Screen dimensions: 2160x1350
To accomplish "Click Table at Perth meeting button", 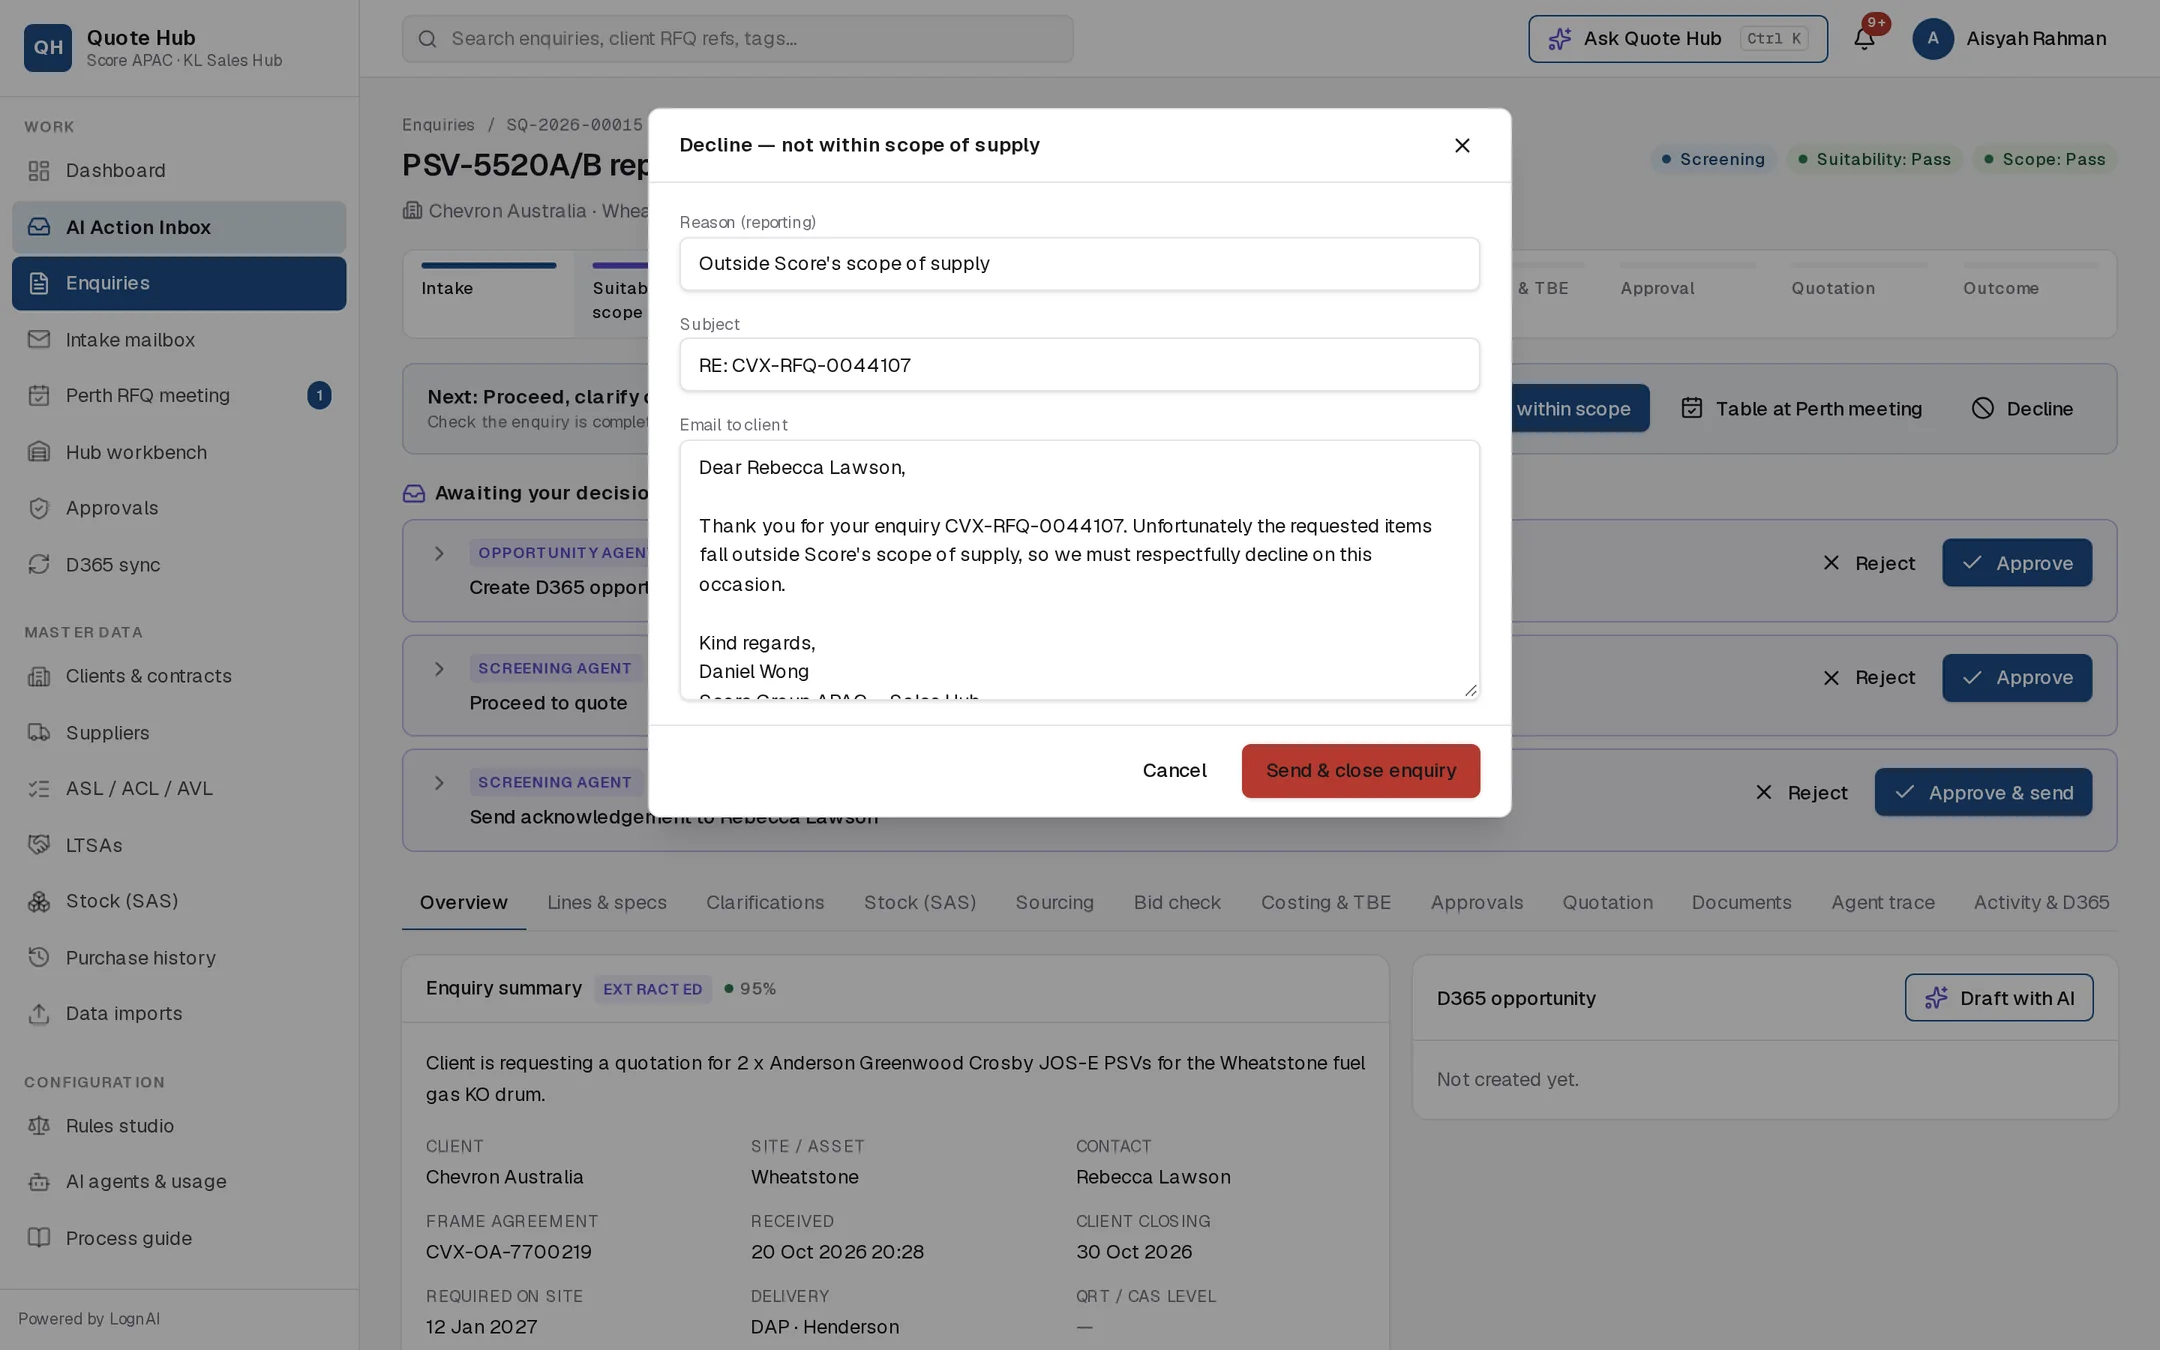I will 1802,409.
